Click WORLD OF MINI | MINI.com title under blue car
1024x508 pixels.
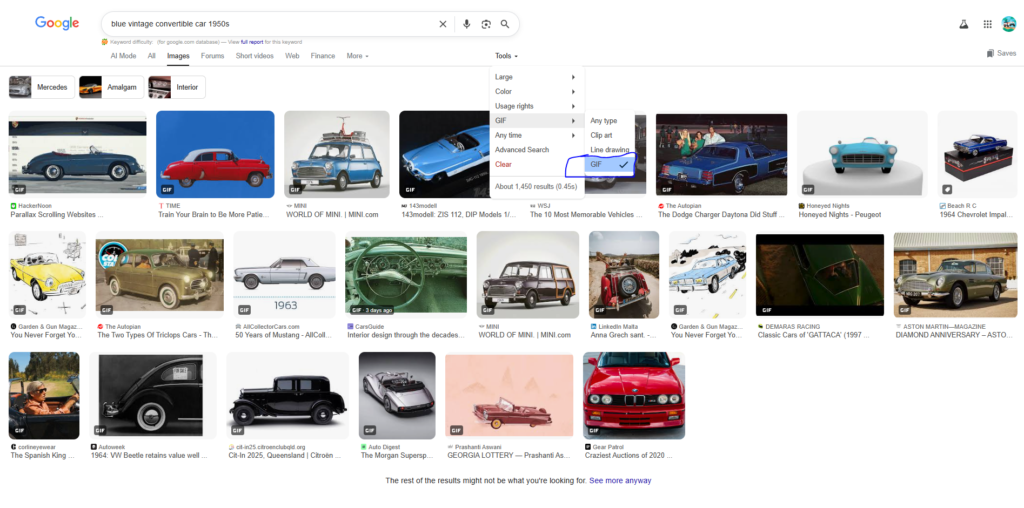tap(332, 214)
